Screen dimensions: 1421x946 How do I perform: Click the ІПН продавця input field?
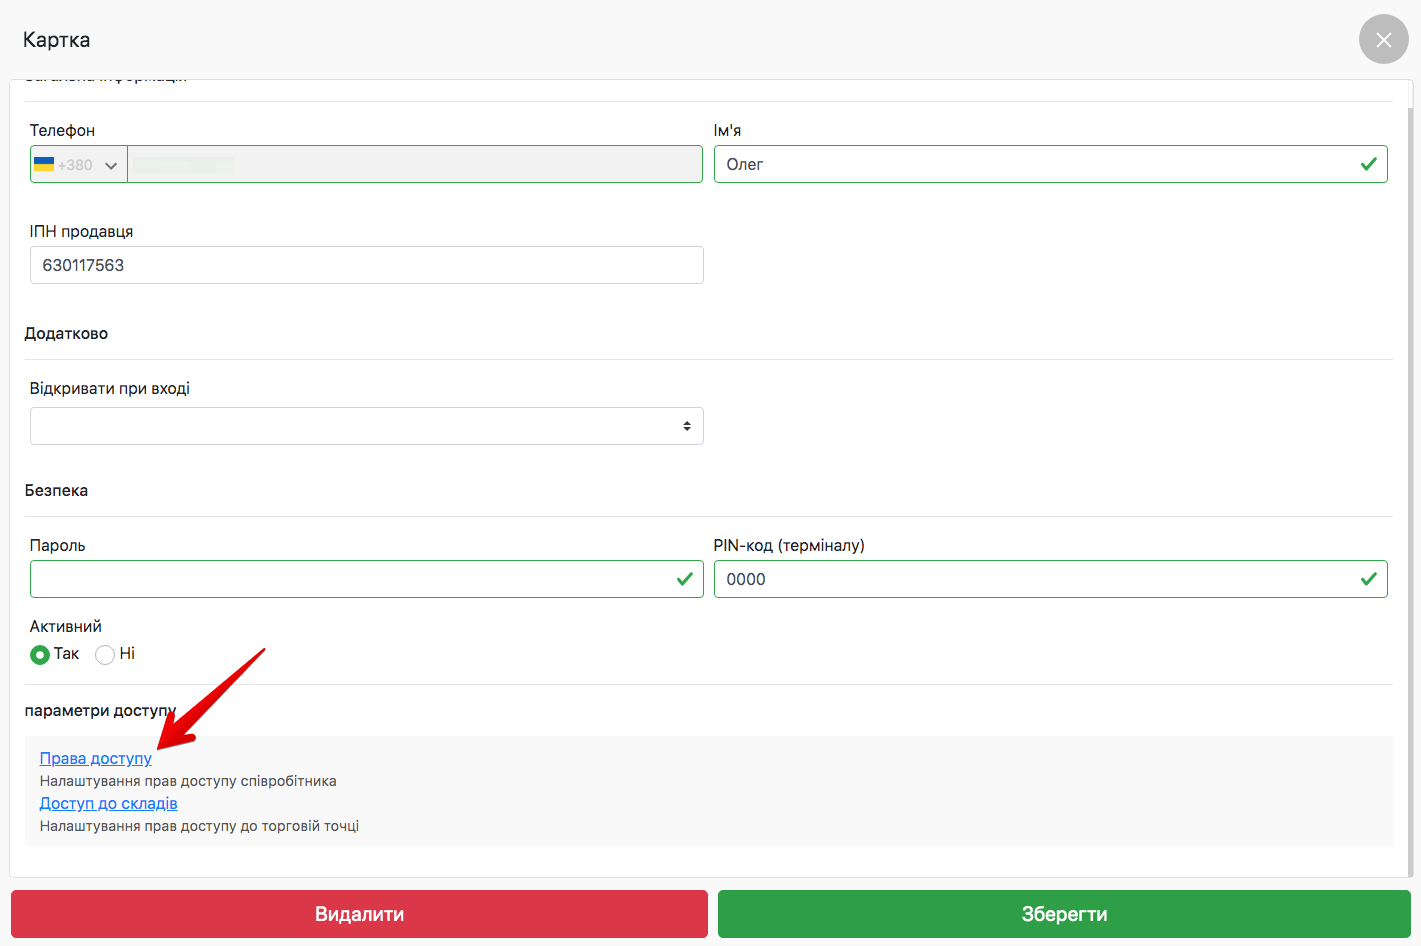click(x=366, y=265)
